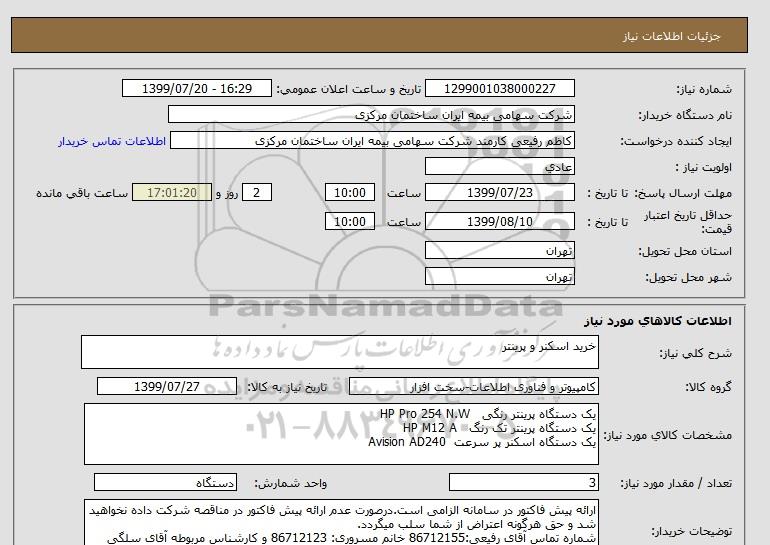Click the label ایجاد کننده درخواست
770x545 pixels.
pos(676,141)
